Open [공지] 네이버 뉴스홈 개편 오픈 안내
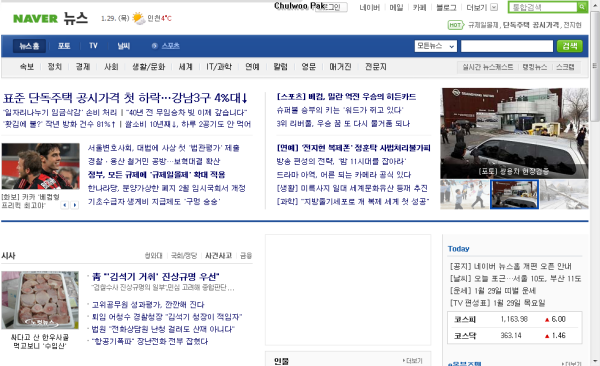The image size is (600, 366). tap(510, 266)
